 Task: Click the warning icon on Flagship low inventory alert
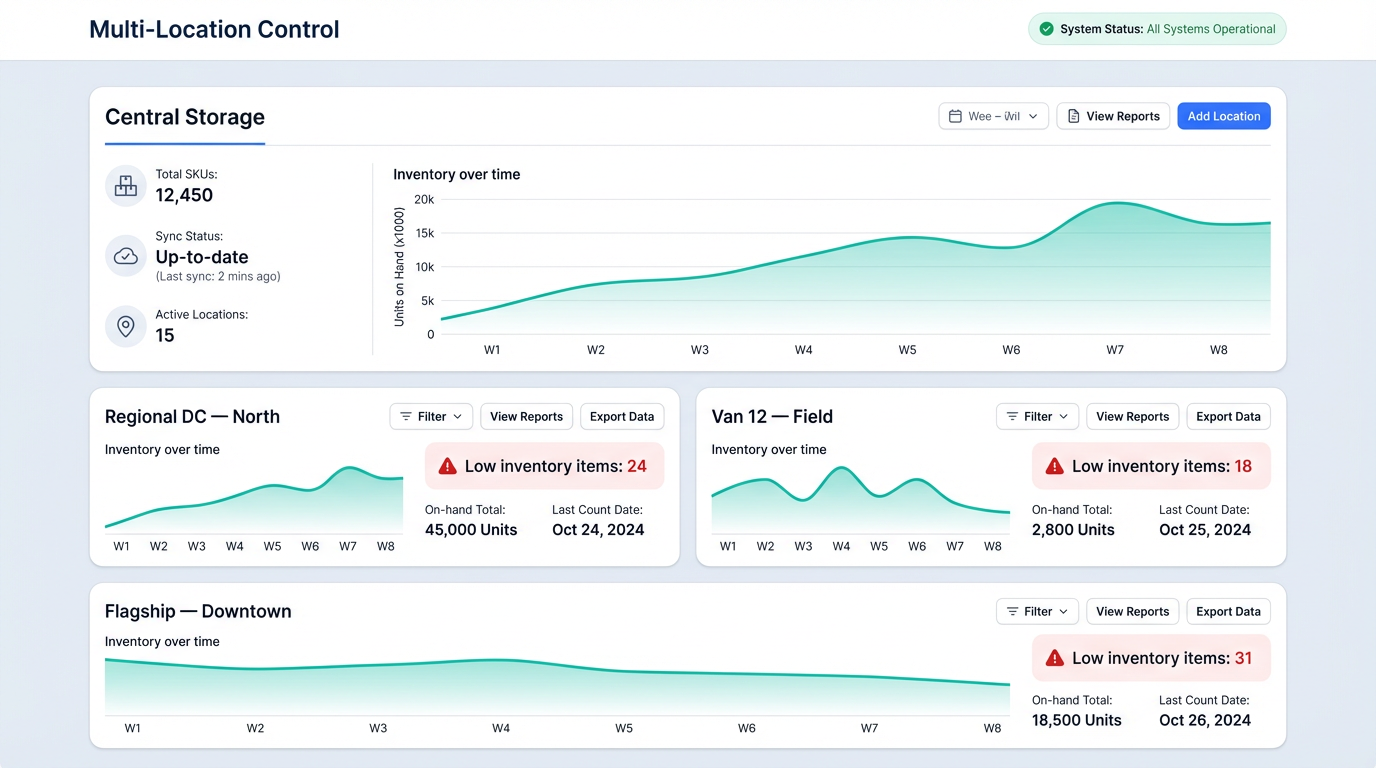(1055, 657)
